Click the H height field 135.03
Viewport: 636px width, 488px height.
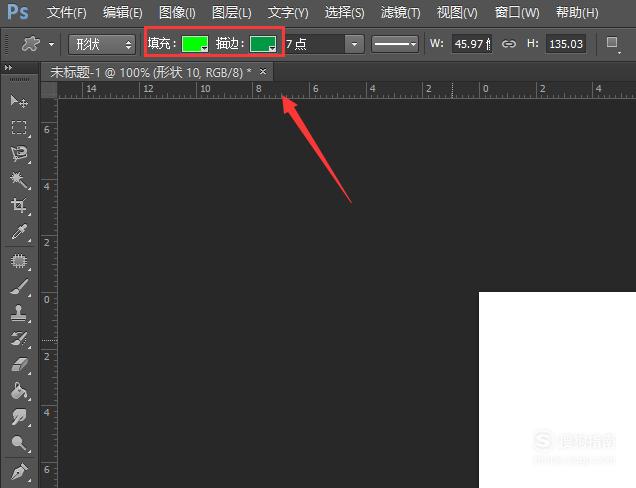click(566, 44)
